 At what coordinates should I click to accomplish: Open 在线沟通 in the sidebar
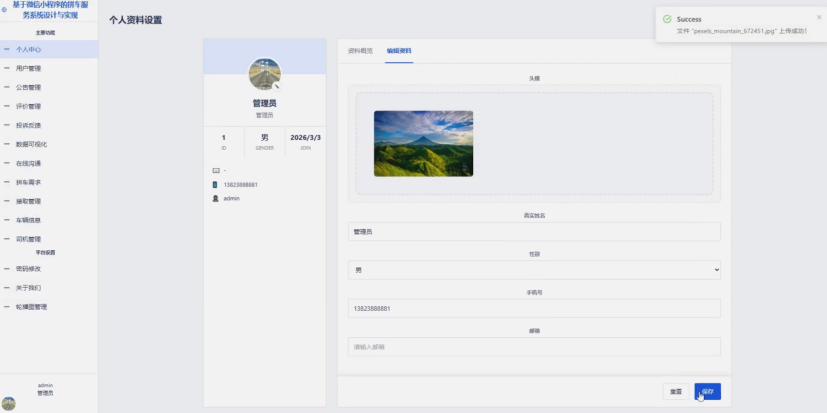49,163
